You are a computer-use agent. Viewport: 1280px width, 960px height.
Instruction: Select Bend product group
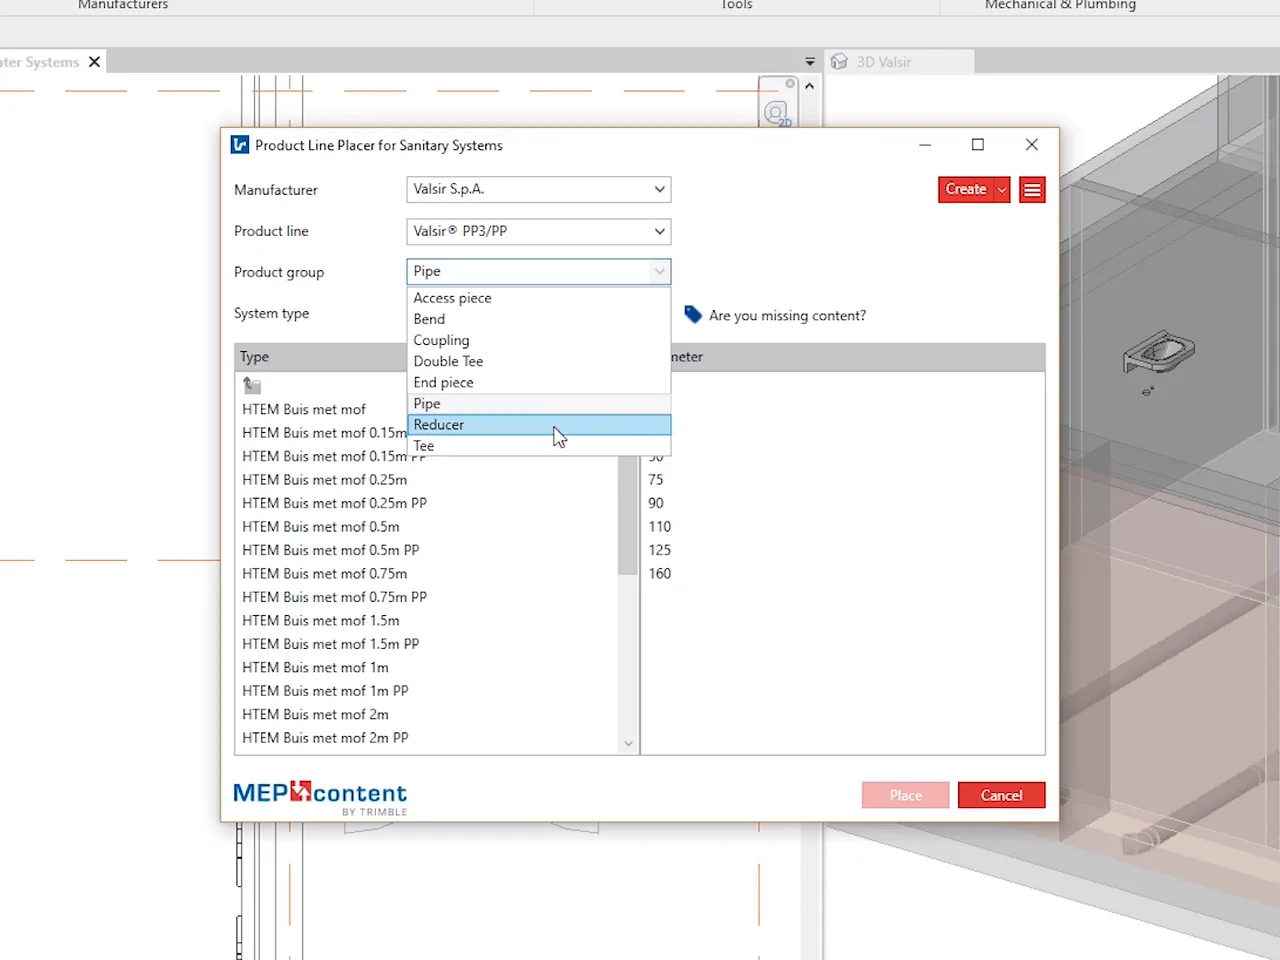(x=538, y=319)
